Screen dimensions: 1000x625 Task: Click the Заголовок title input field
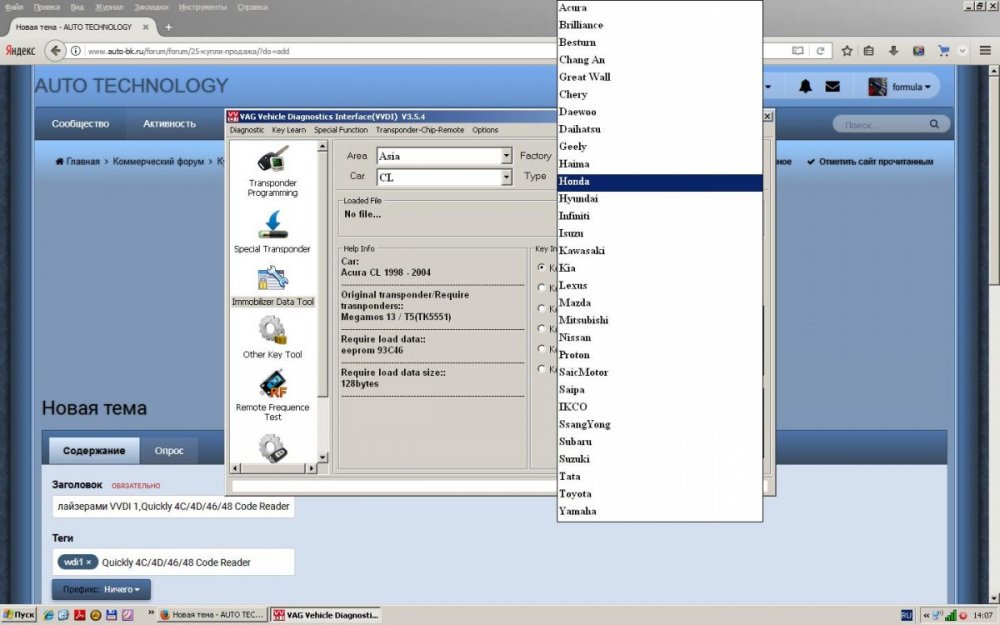173,506
